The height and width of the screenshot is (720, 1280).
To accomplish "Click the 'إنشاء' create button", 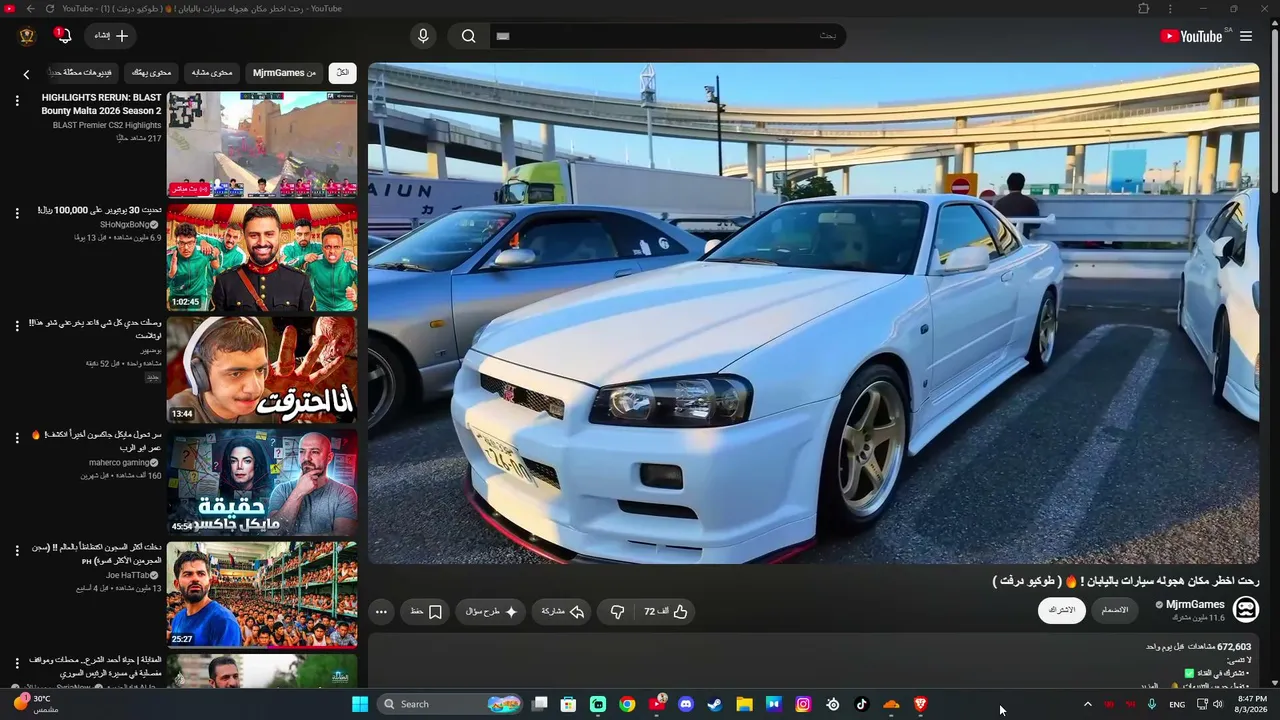I will (x=111, y=36).
